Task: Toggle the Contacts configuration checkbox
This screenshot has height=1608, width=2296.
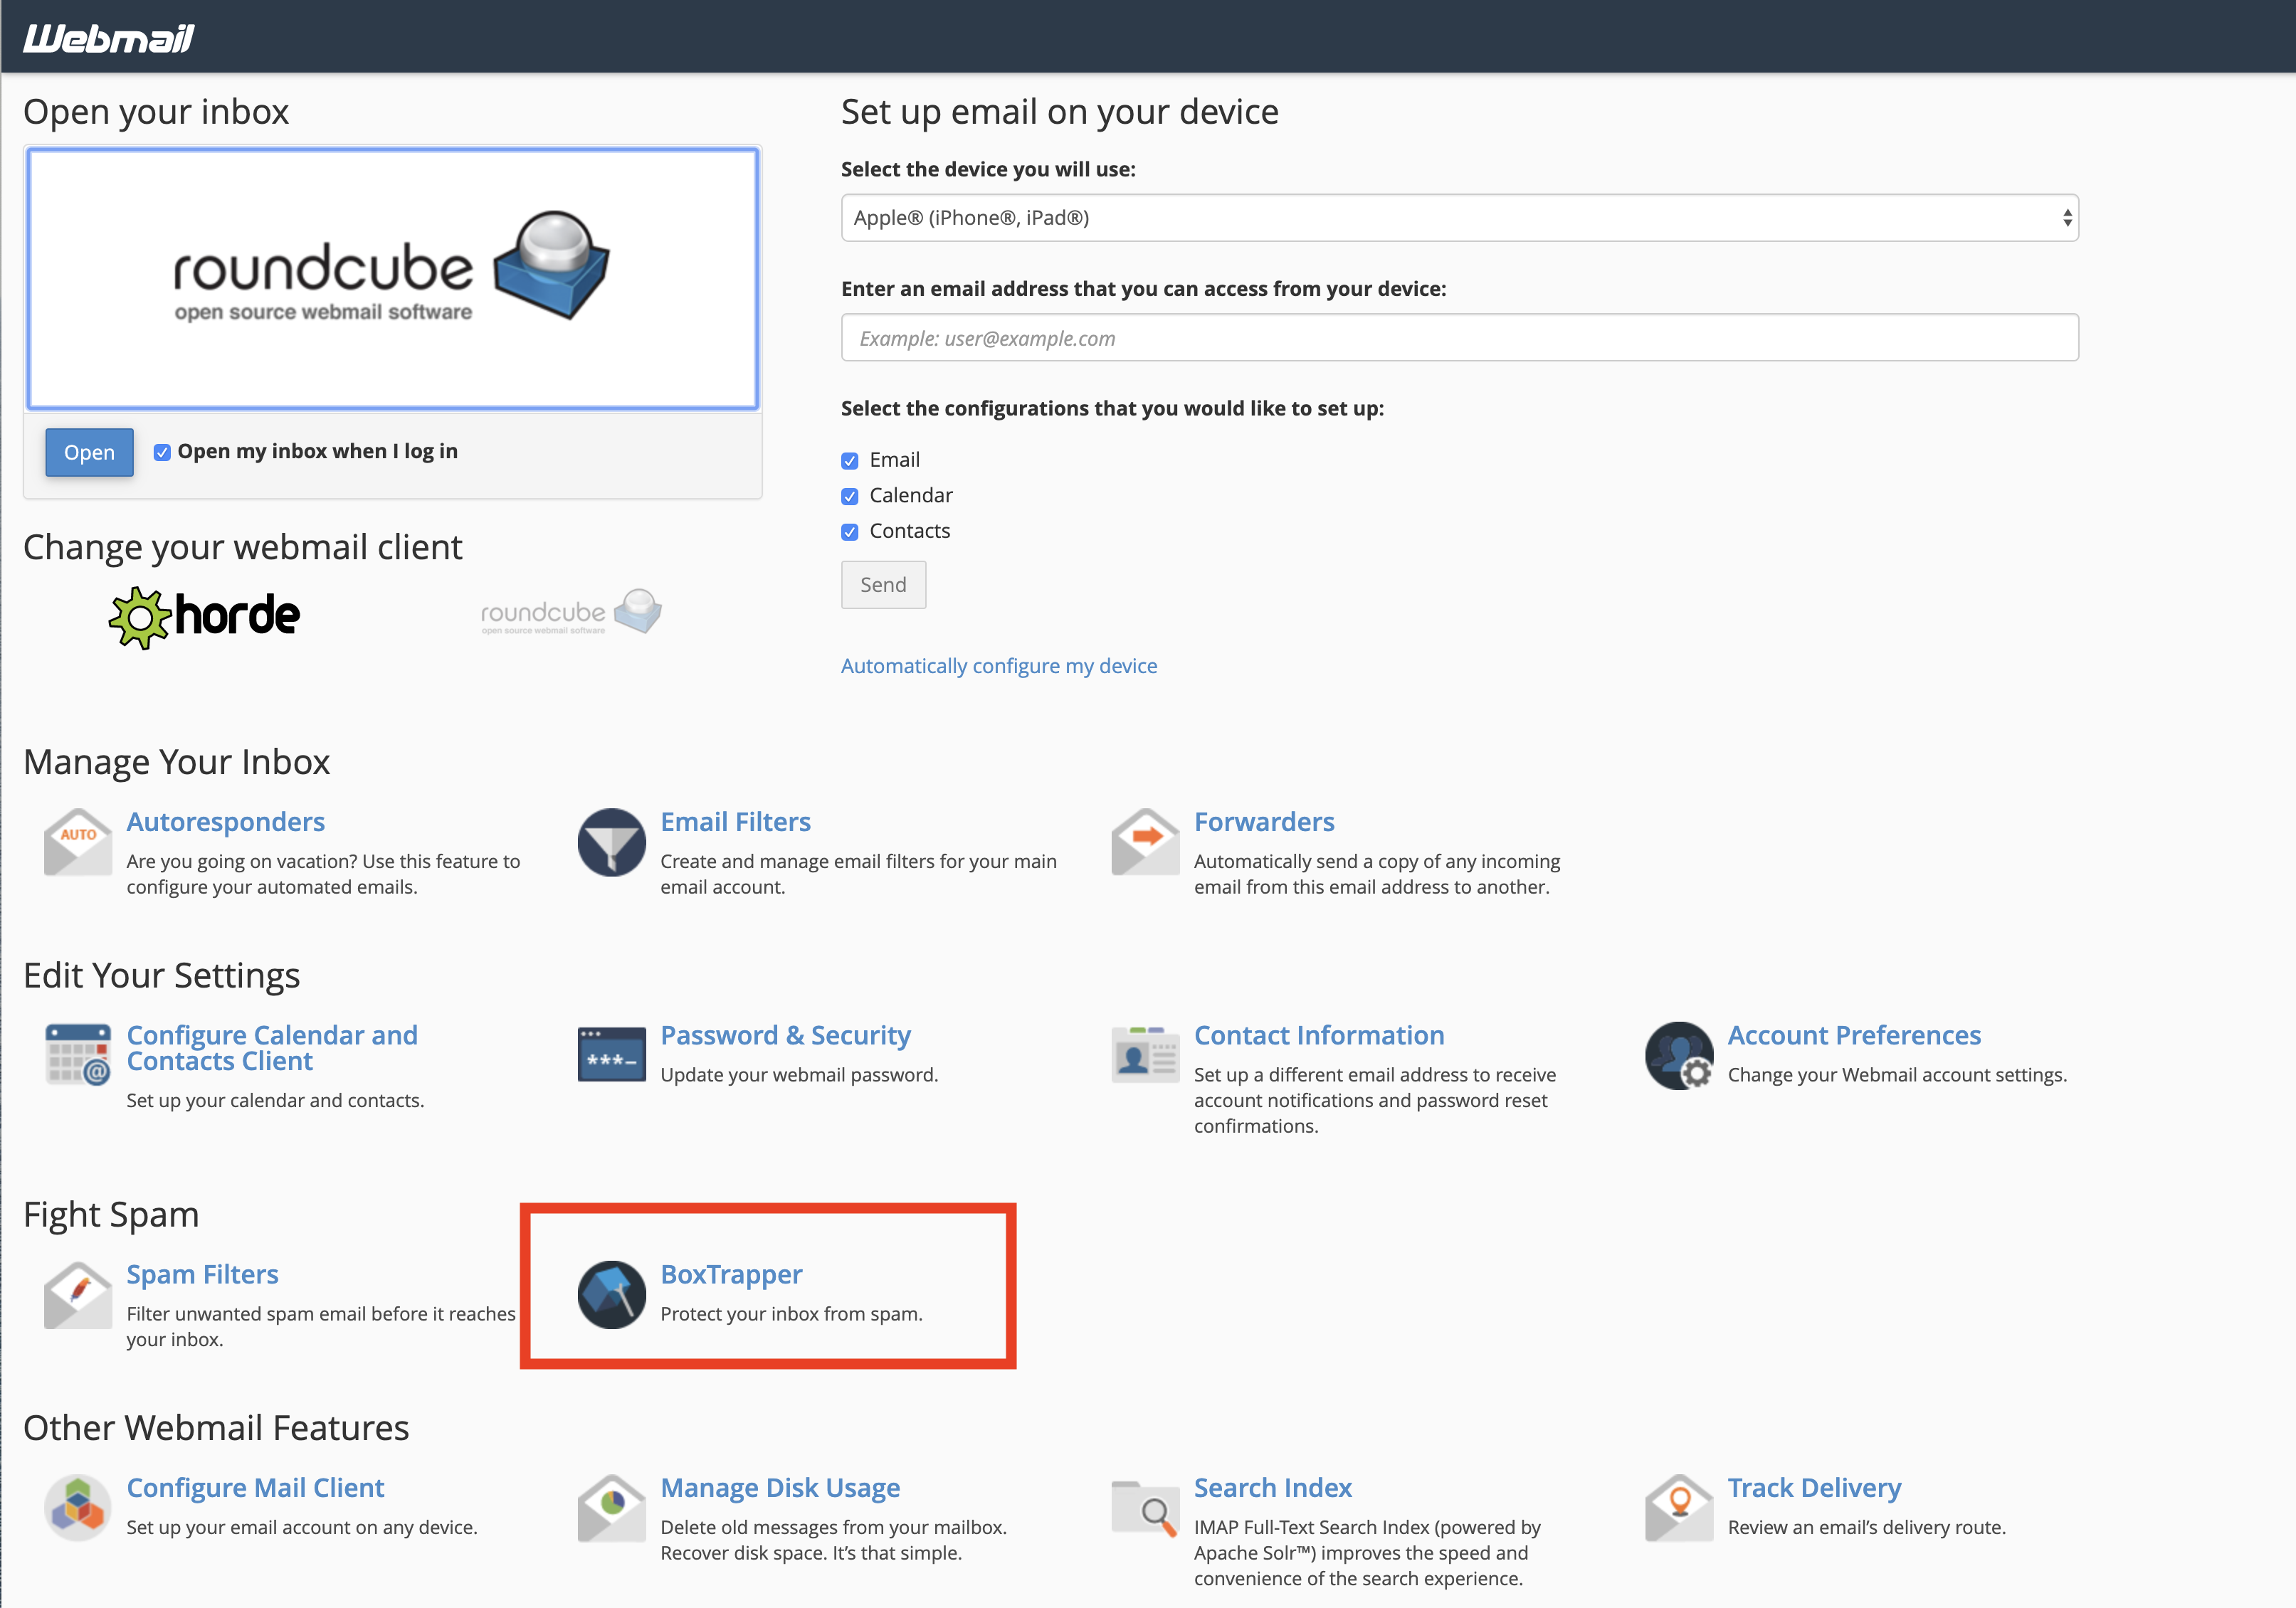Action: pyautogui.click(x=850, y=532)
